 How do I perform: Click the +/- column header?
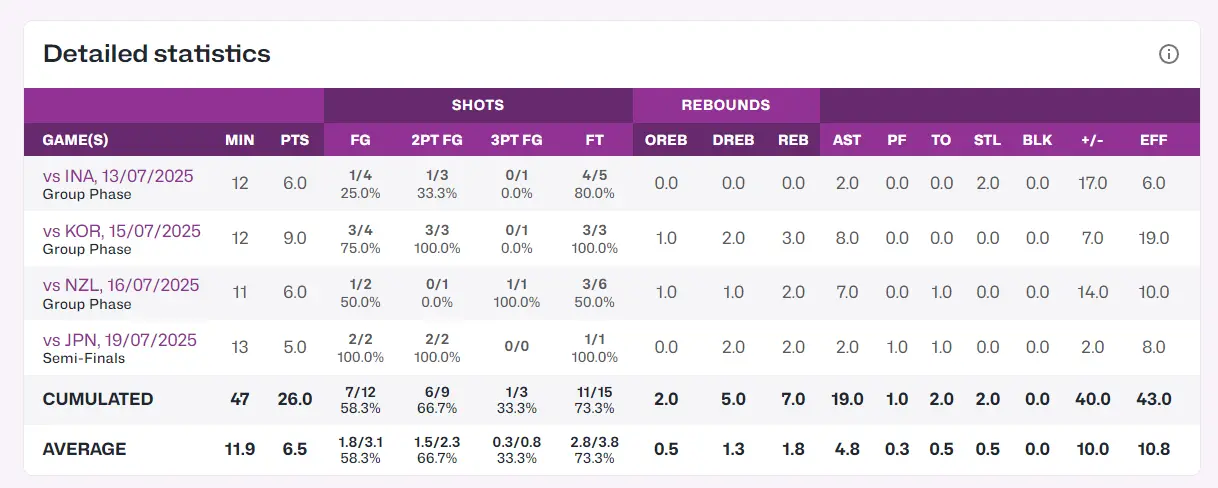(x=1092, y=140)
